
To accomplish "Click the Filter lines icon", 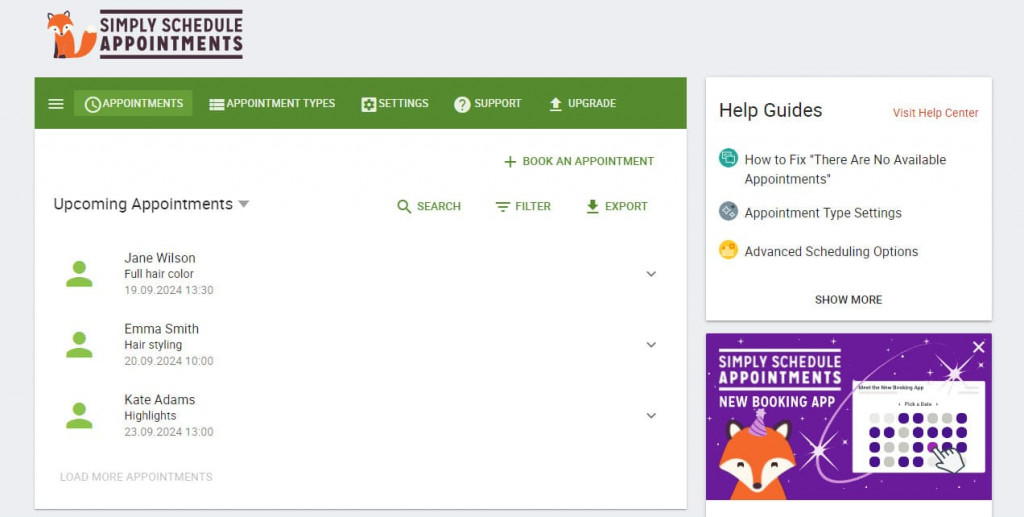I will 503,207.
